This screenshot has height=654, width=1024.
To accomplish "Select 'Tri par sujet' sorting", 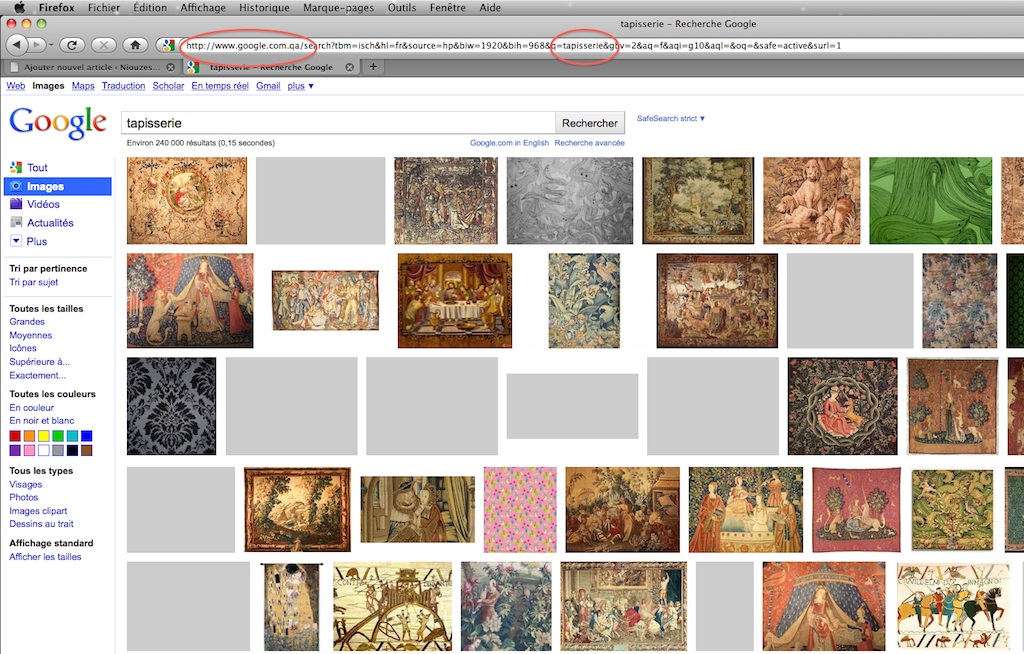I will (33, 282).
